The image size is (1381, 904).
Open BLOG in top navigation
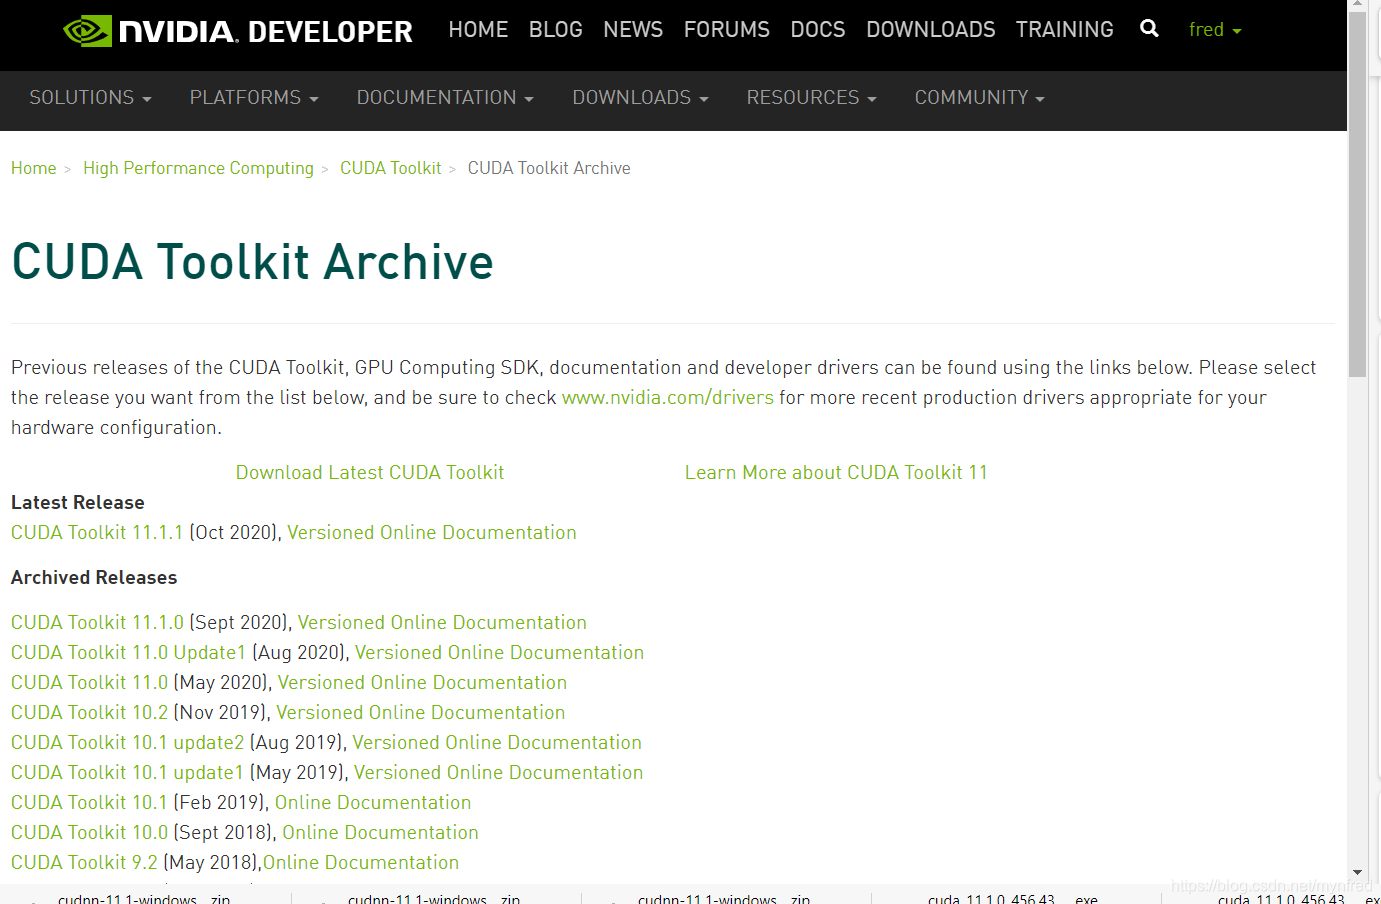556,30
